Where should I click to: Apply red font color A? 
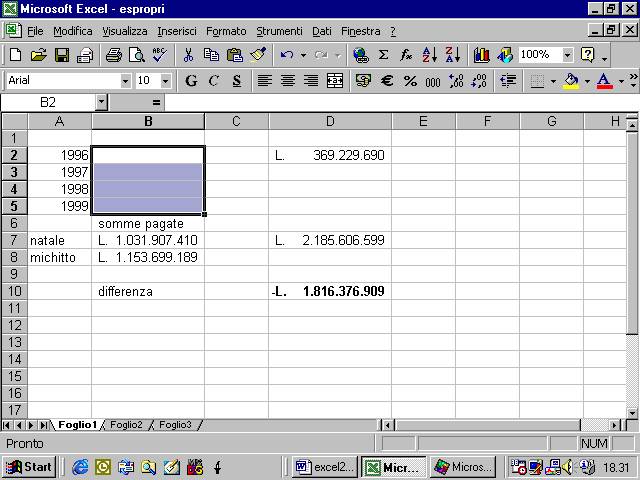pyautogui.click(x=604, y=80)
